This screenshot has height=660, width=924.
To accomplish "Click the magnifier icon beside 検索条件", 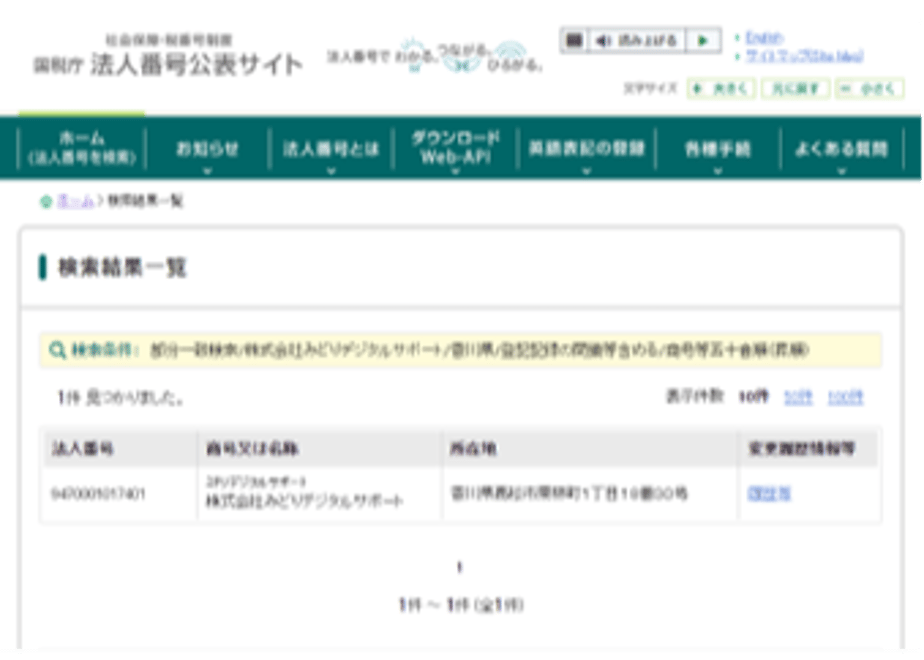I will pos(57,350).
